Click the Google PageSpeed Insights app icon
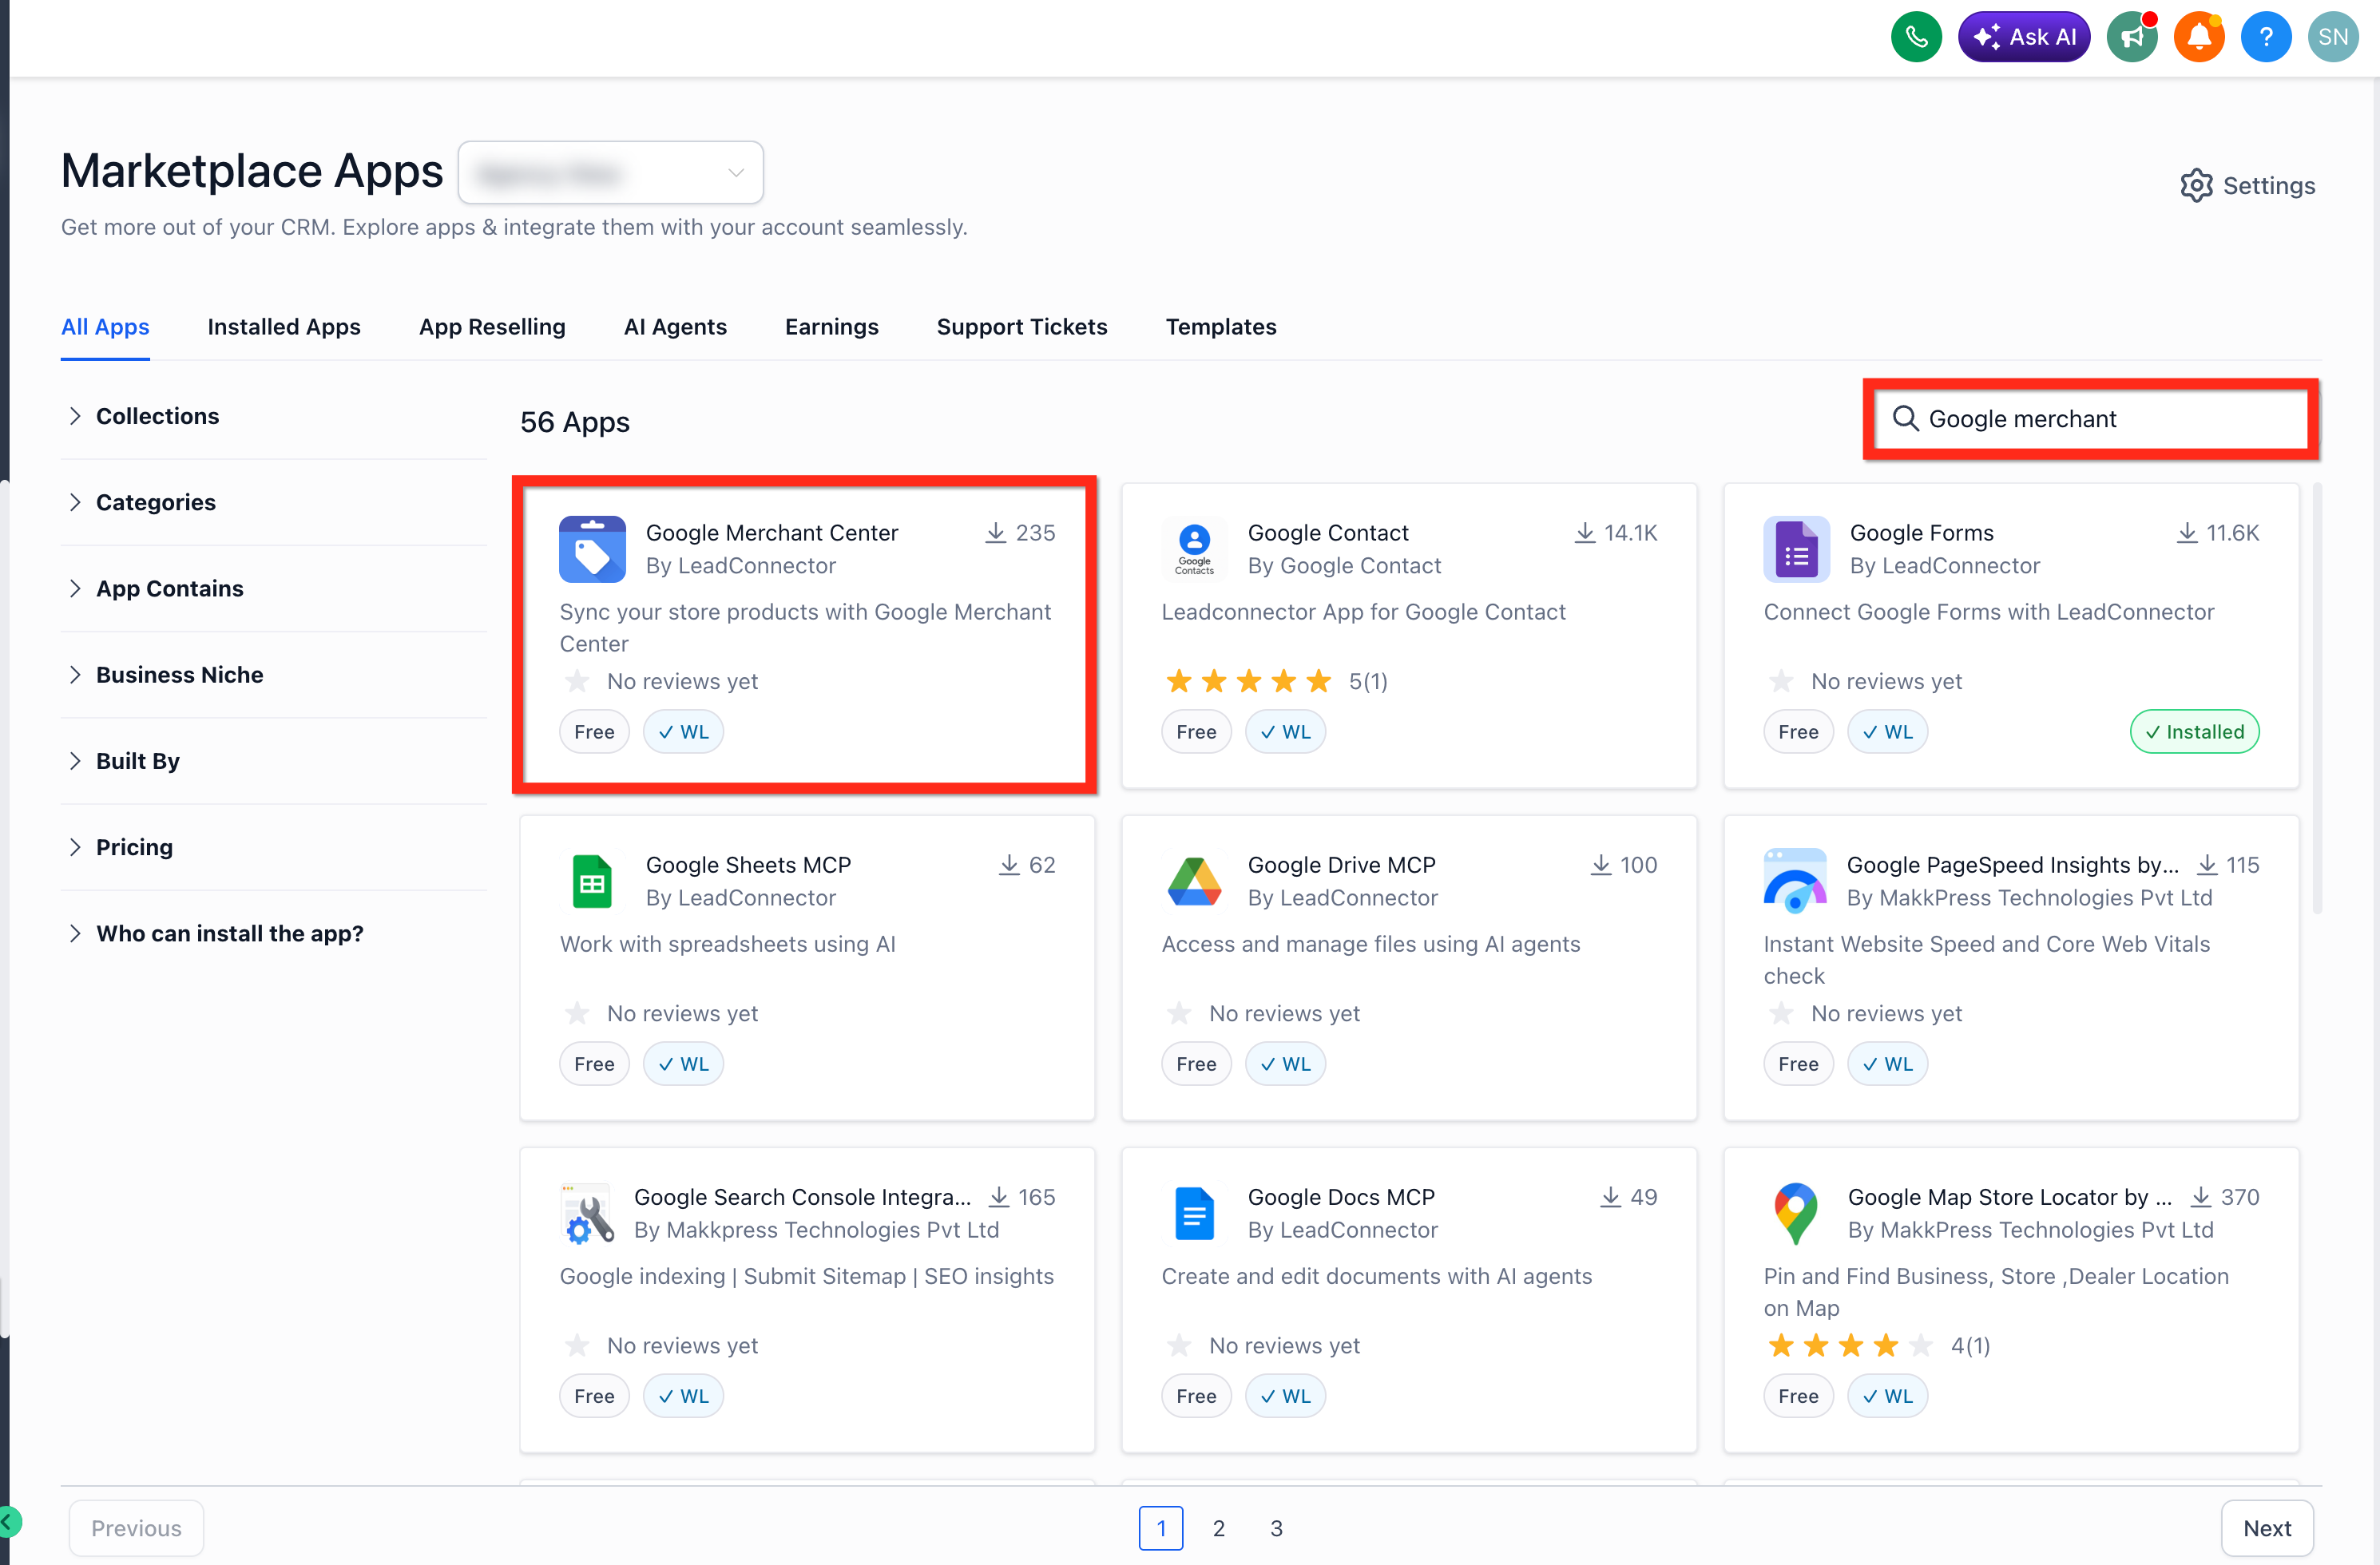Screen dimensions: 2380x1565 1795,881
